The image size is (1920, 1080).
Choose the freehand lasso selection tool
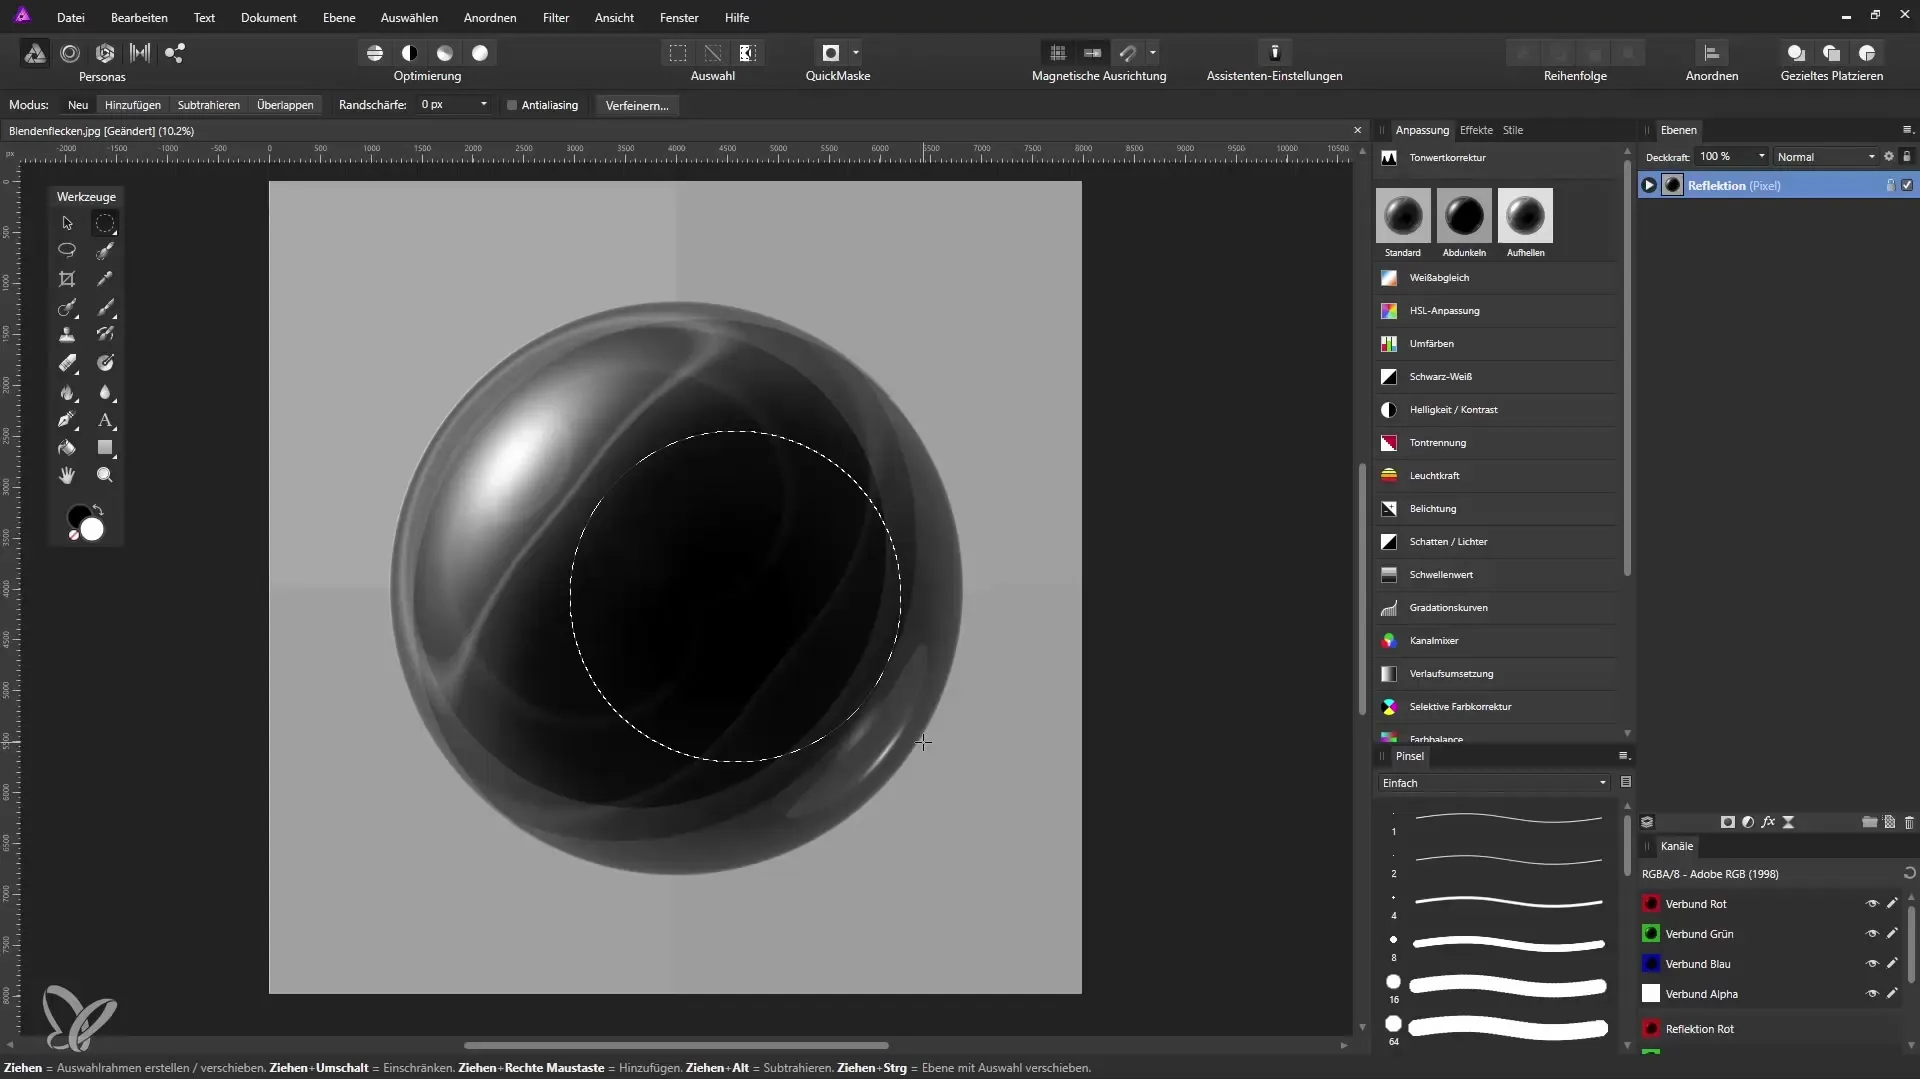point(67,251)
